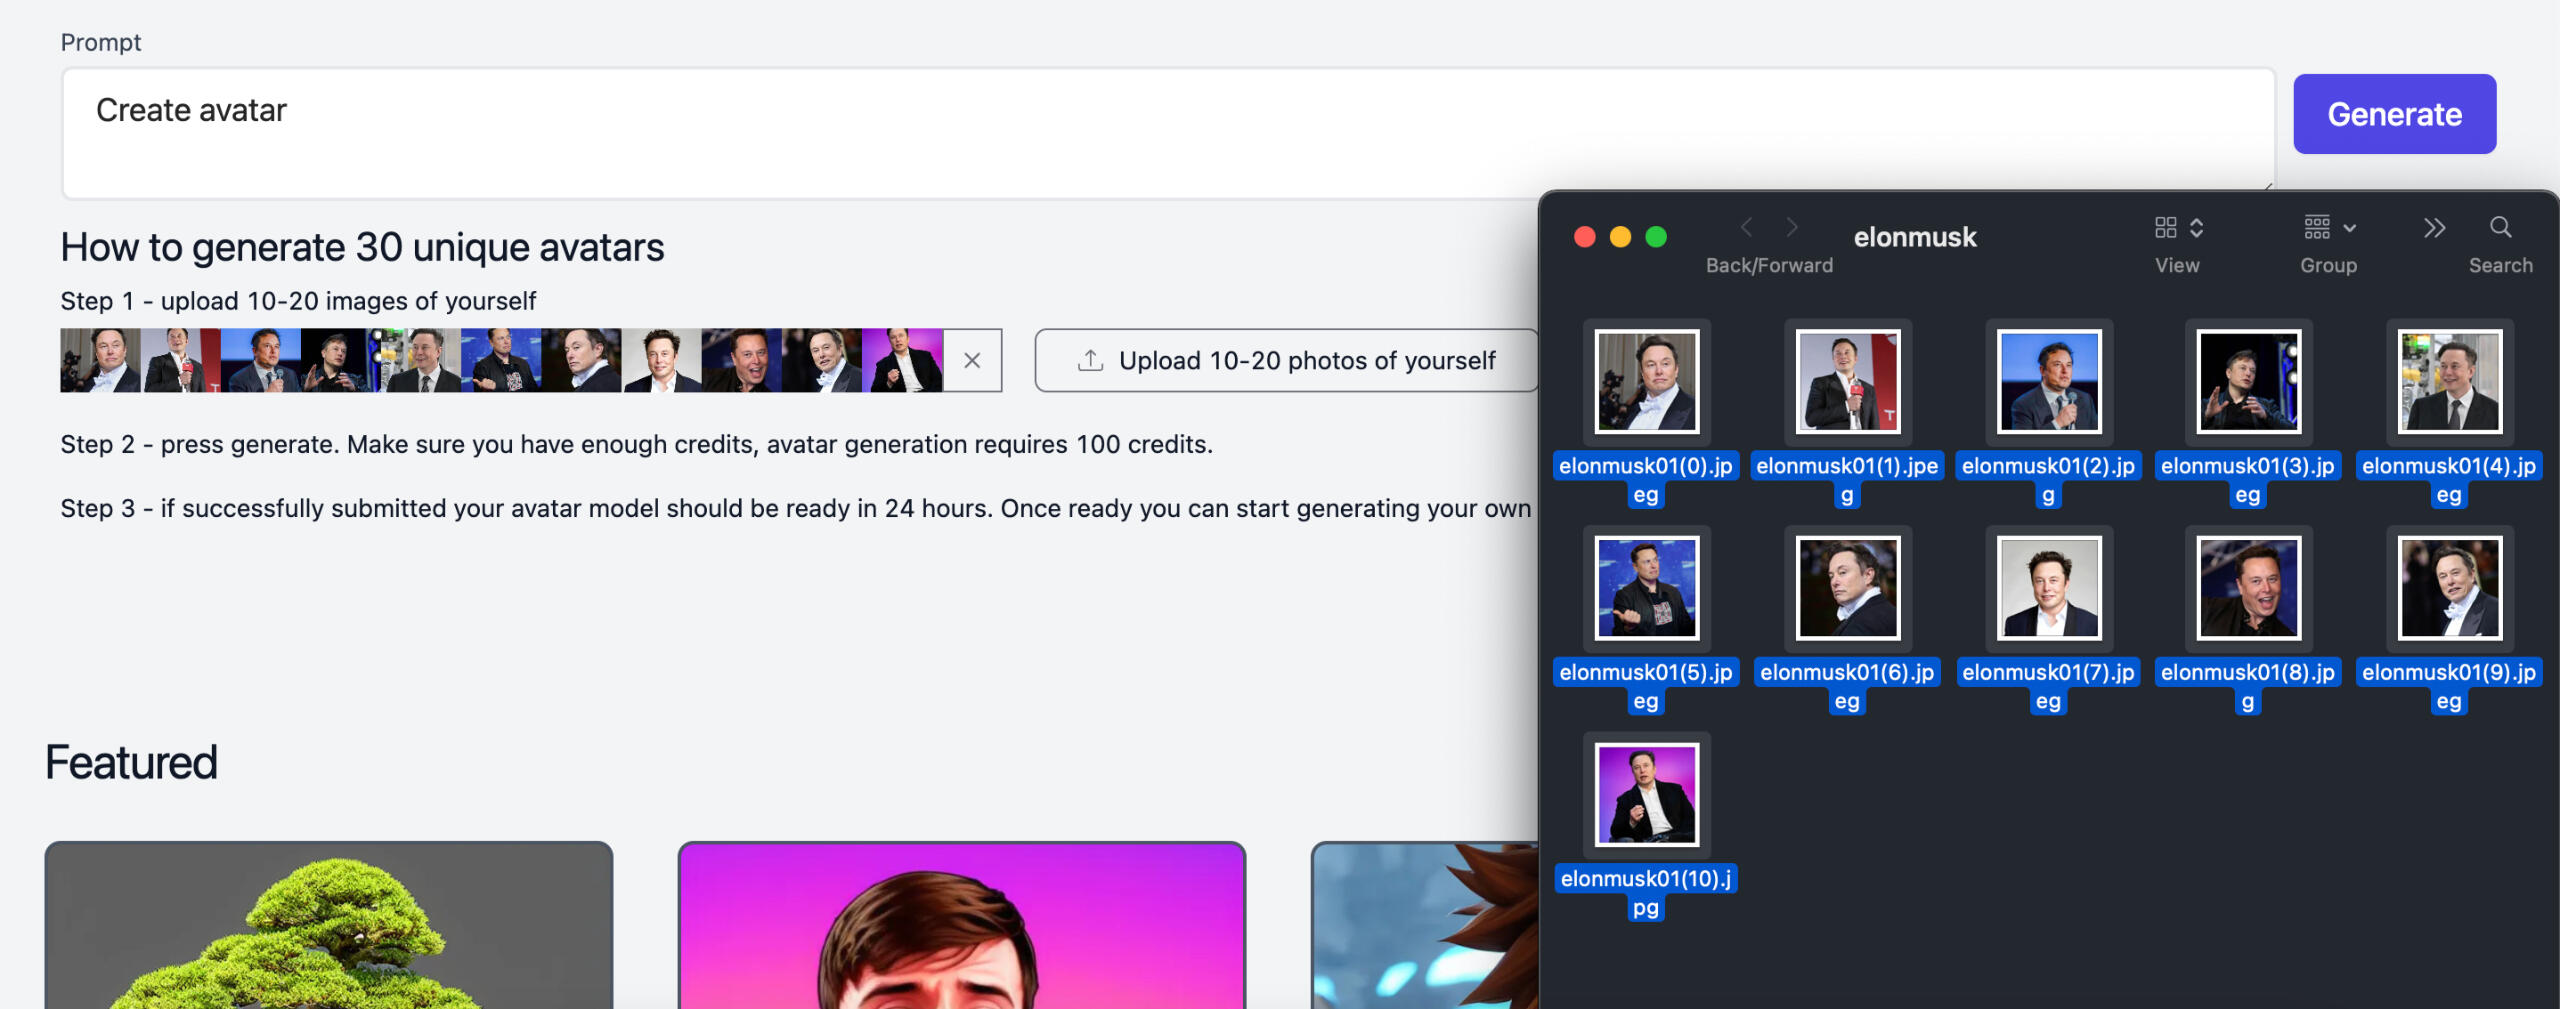Click the Finder back arrow
The height and width of the screenshot is (1009, 2560).
click(1746, 228)
